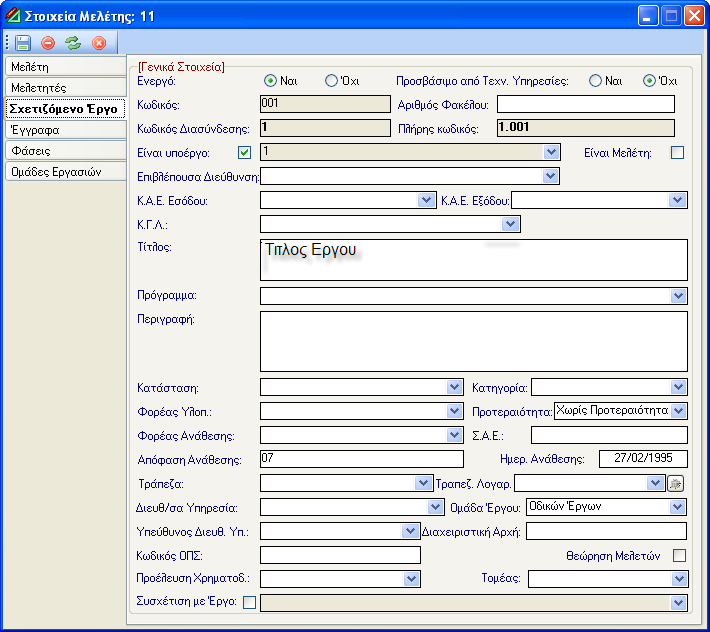Open the Πρόγραμμα dropdown
The height and width of the screenshot is (632, 710).
[678, 296]
